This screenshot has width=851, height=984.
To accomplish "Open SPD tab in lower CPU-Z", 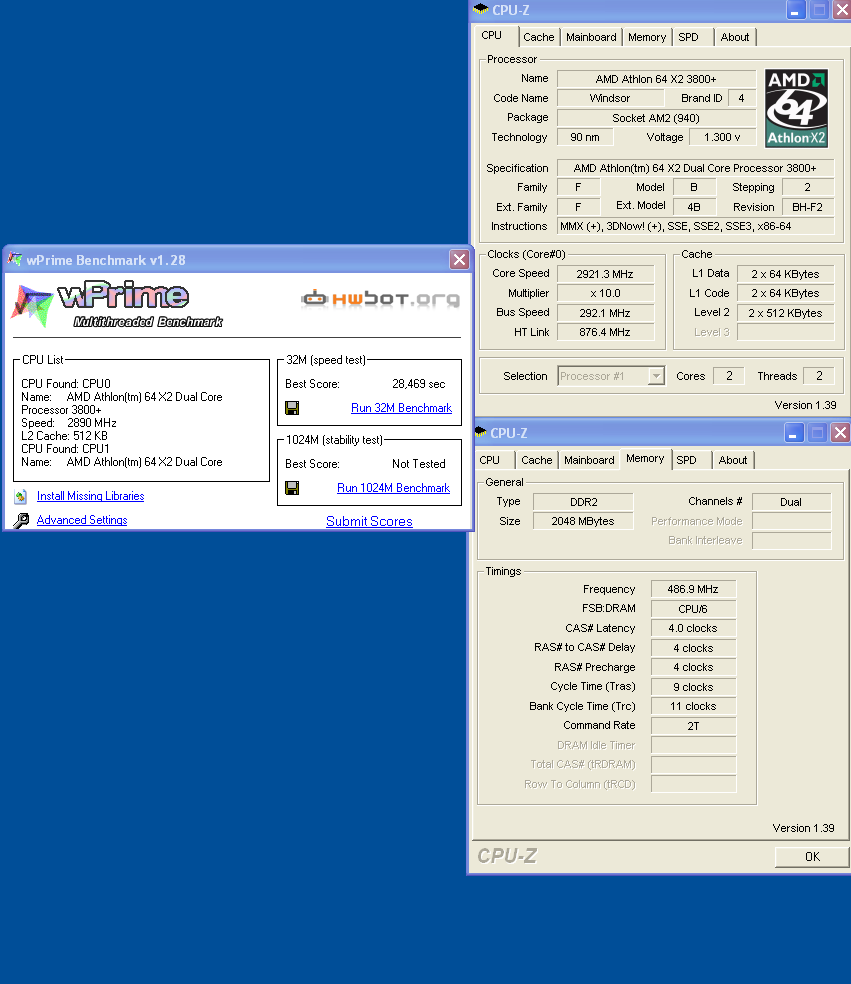I will tap(687, 460).
